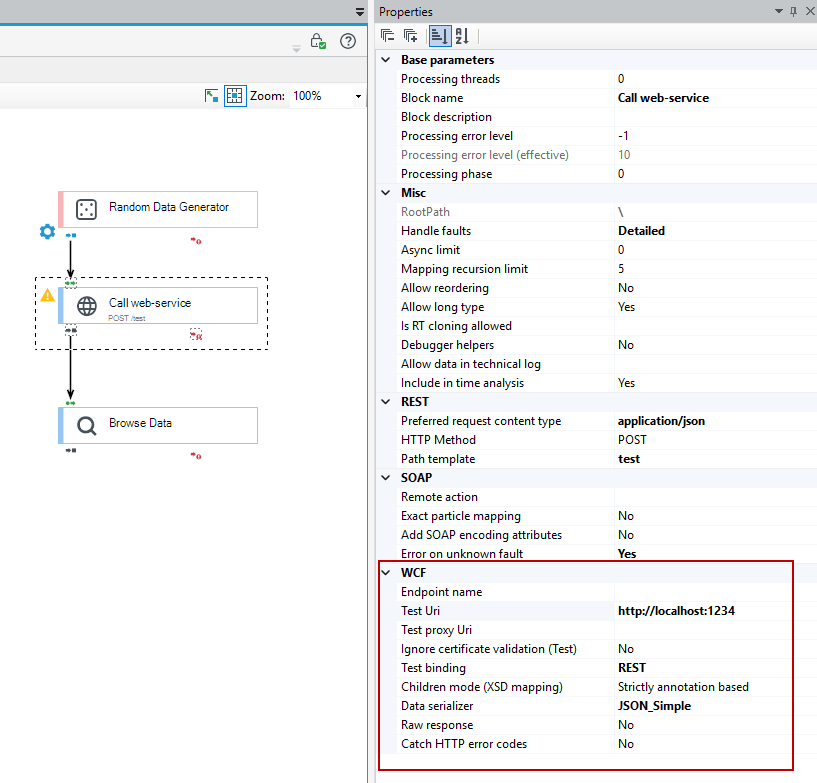Toggle categorized view in Properties toolbar

click(x=439, y=35)
